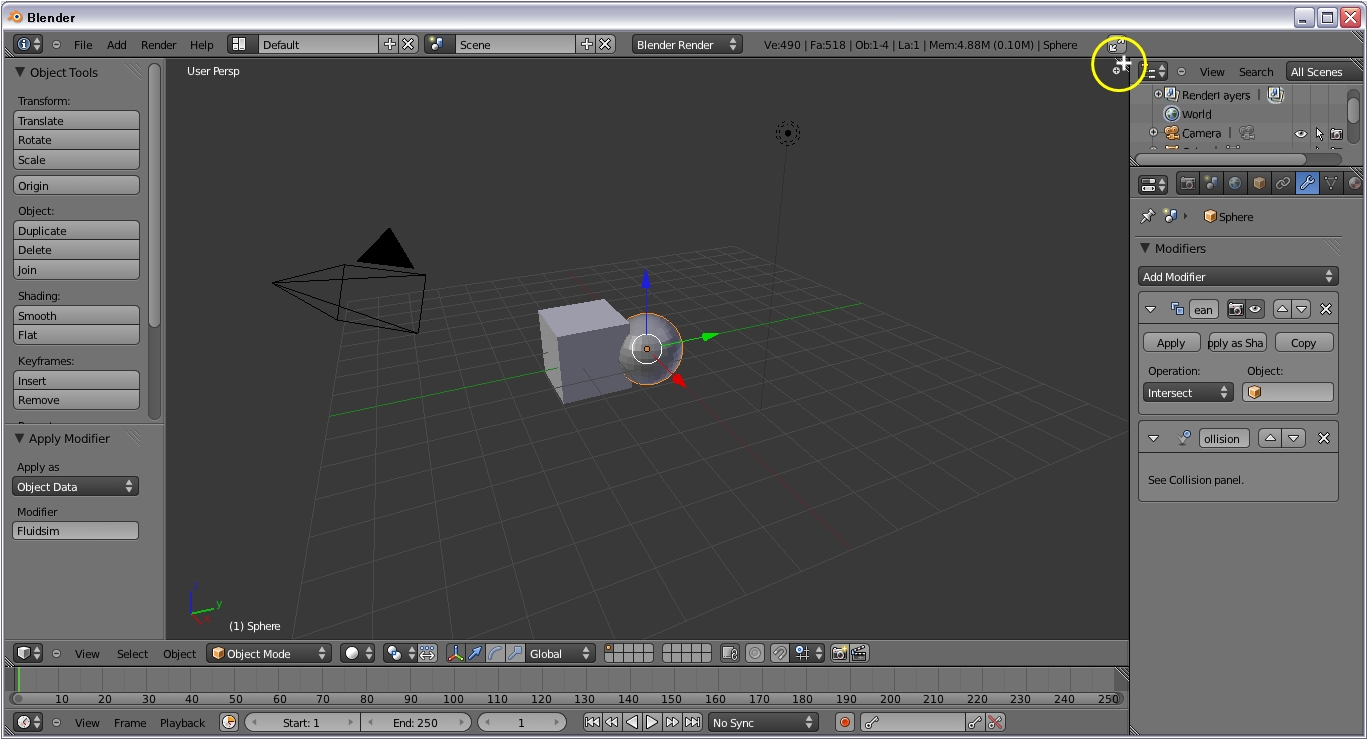Apply the Boolean modifier
The image size is (1368, 740).
[1171, 342]
